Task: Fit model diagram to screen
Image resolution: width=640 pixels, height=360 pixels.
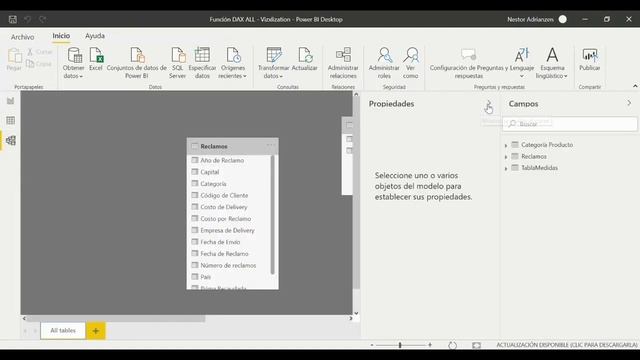Action: [x=476, y=345]
